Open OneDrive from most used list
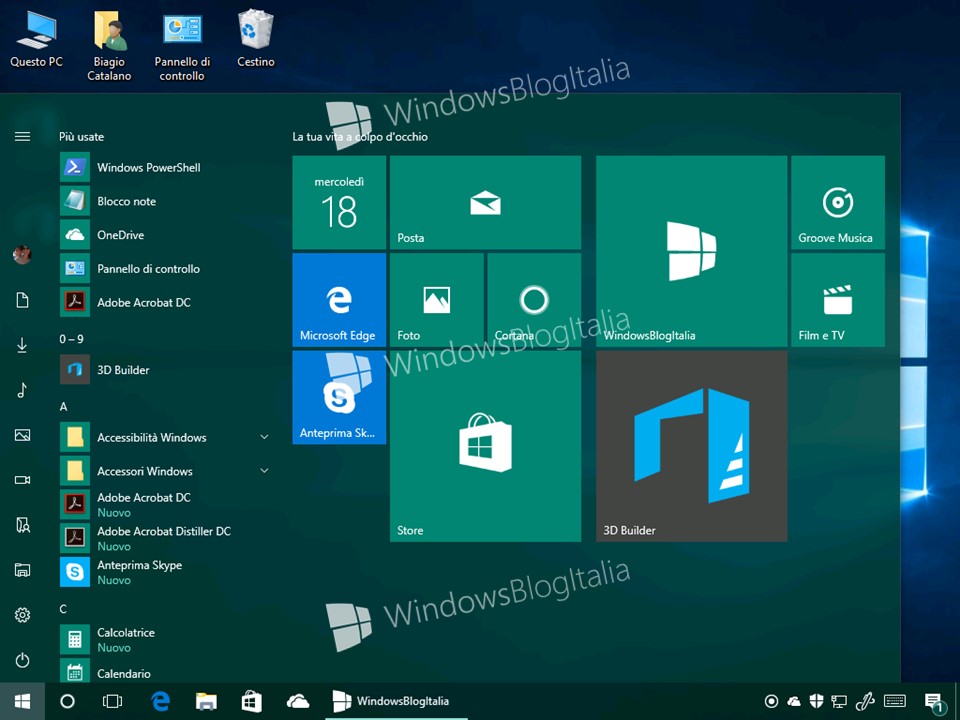Viewport: 960px width, 720px height. tap(165, 234)
